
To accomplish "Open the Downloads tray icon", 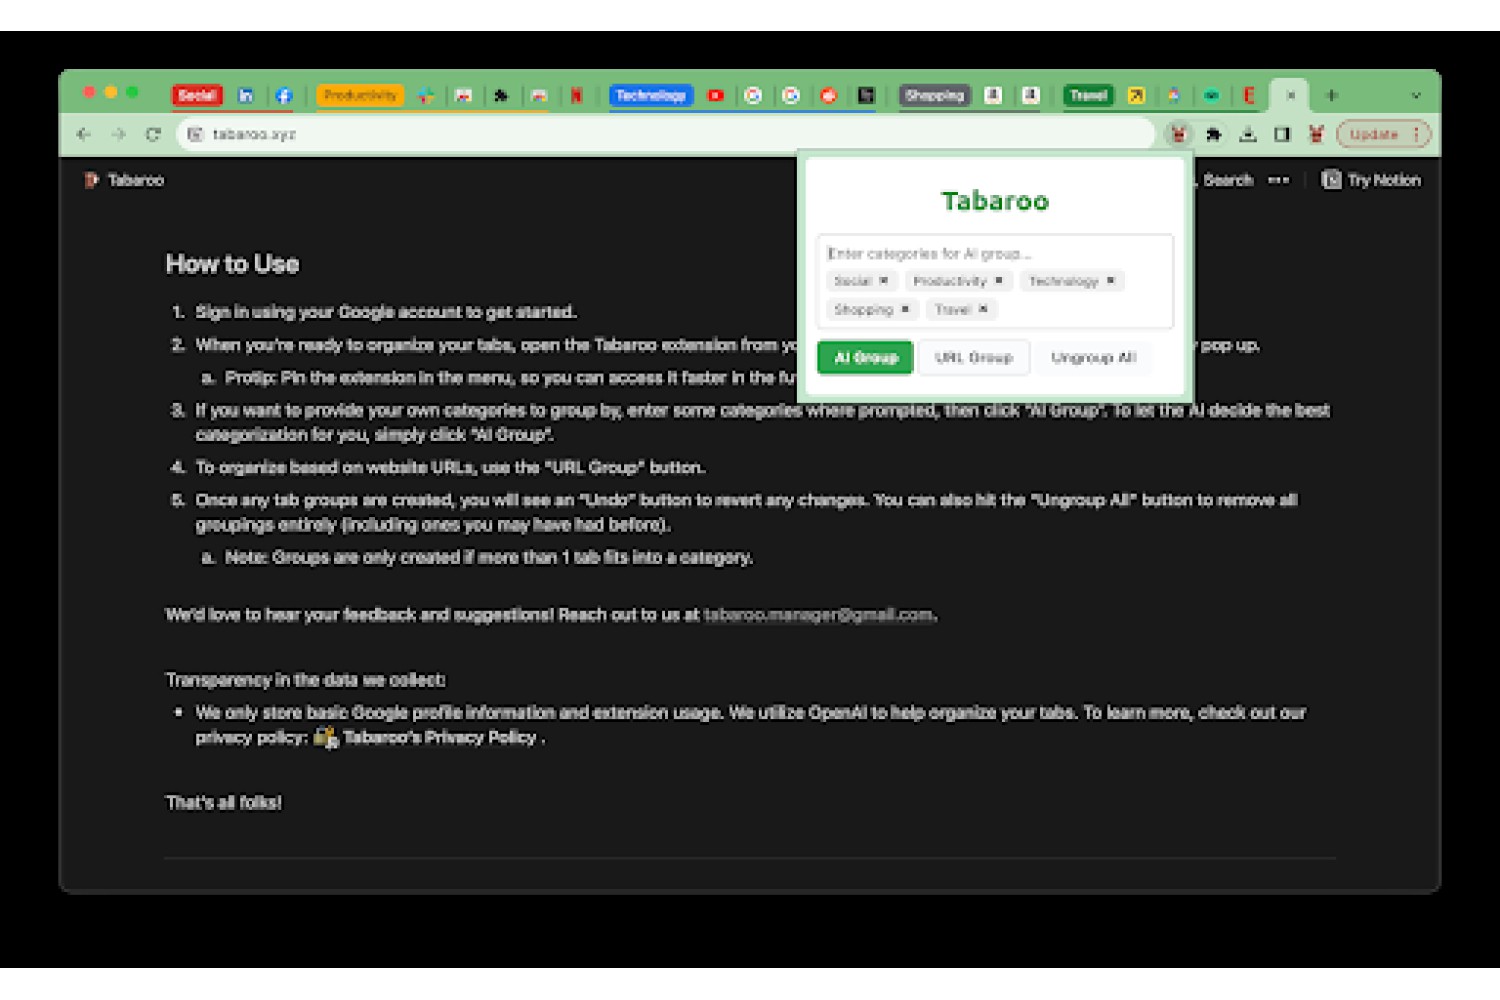I will 1248,134.
